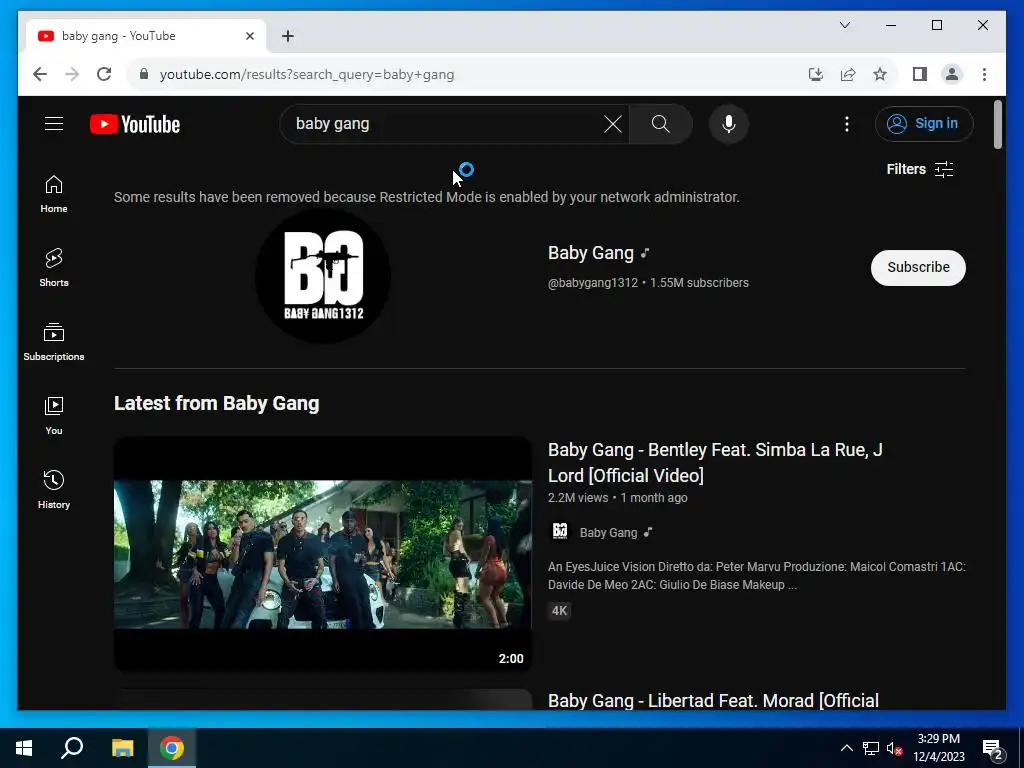Image resolution: width=1024 pixels, height=768 pixels.
Task: Start voice search with the microphone icon
Action: [729, 124]
